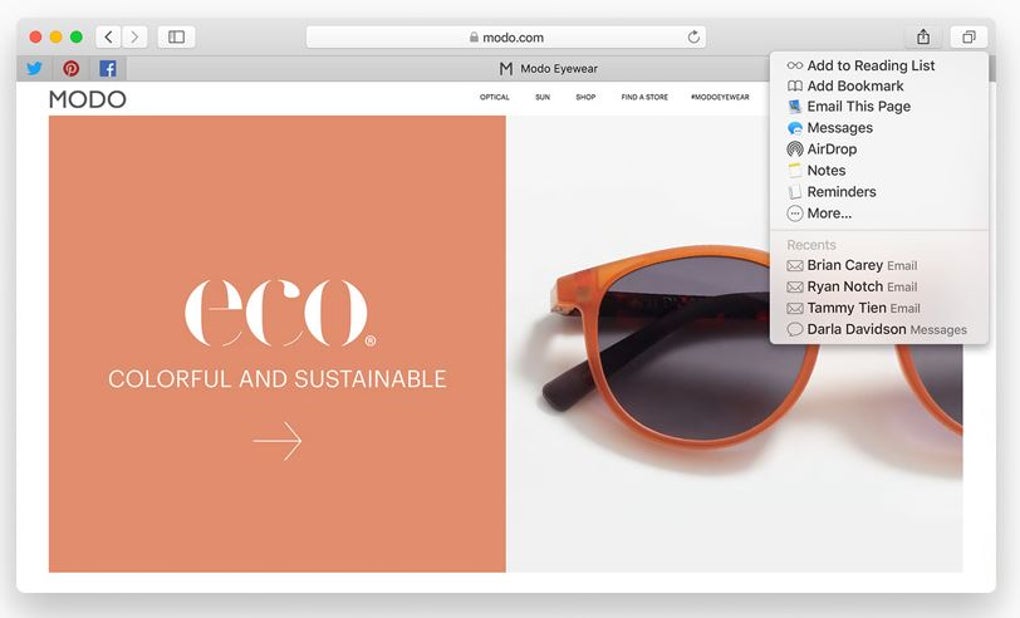Image resolution: width=1020 pixels, height=618 pixels.
Task: Send page to Notes
Action: (879, 170)
